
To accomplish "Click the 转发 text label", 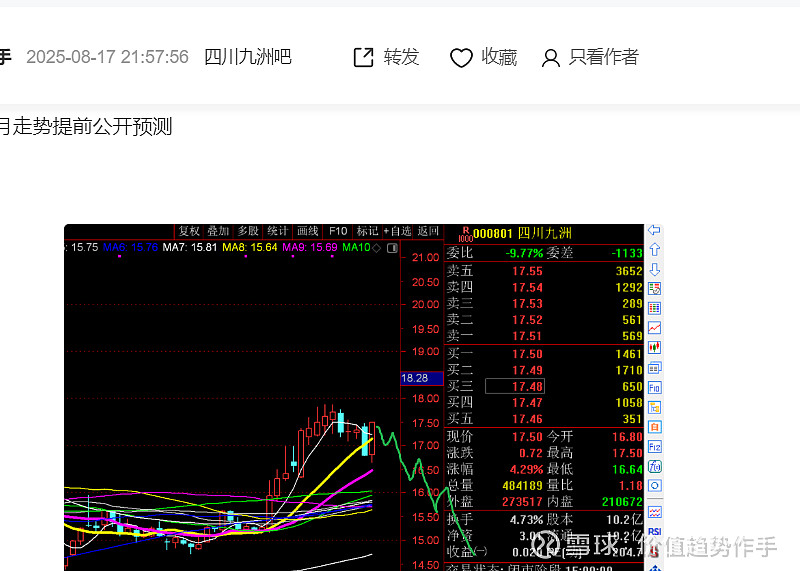I will click(402, 57).
